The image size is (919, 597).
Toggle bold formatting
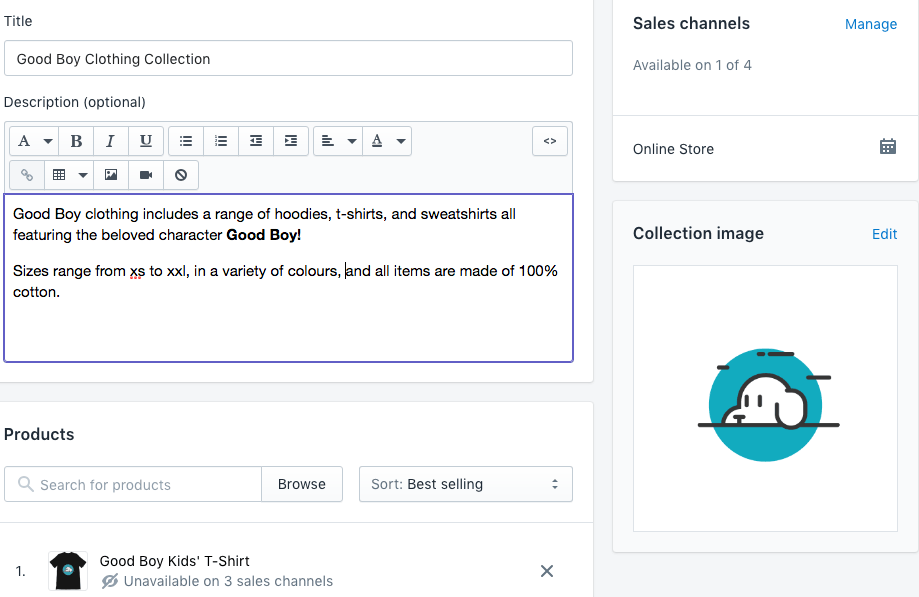76,140
